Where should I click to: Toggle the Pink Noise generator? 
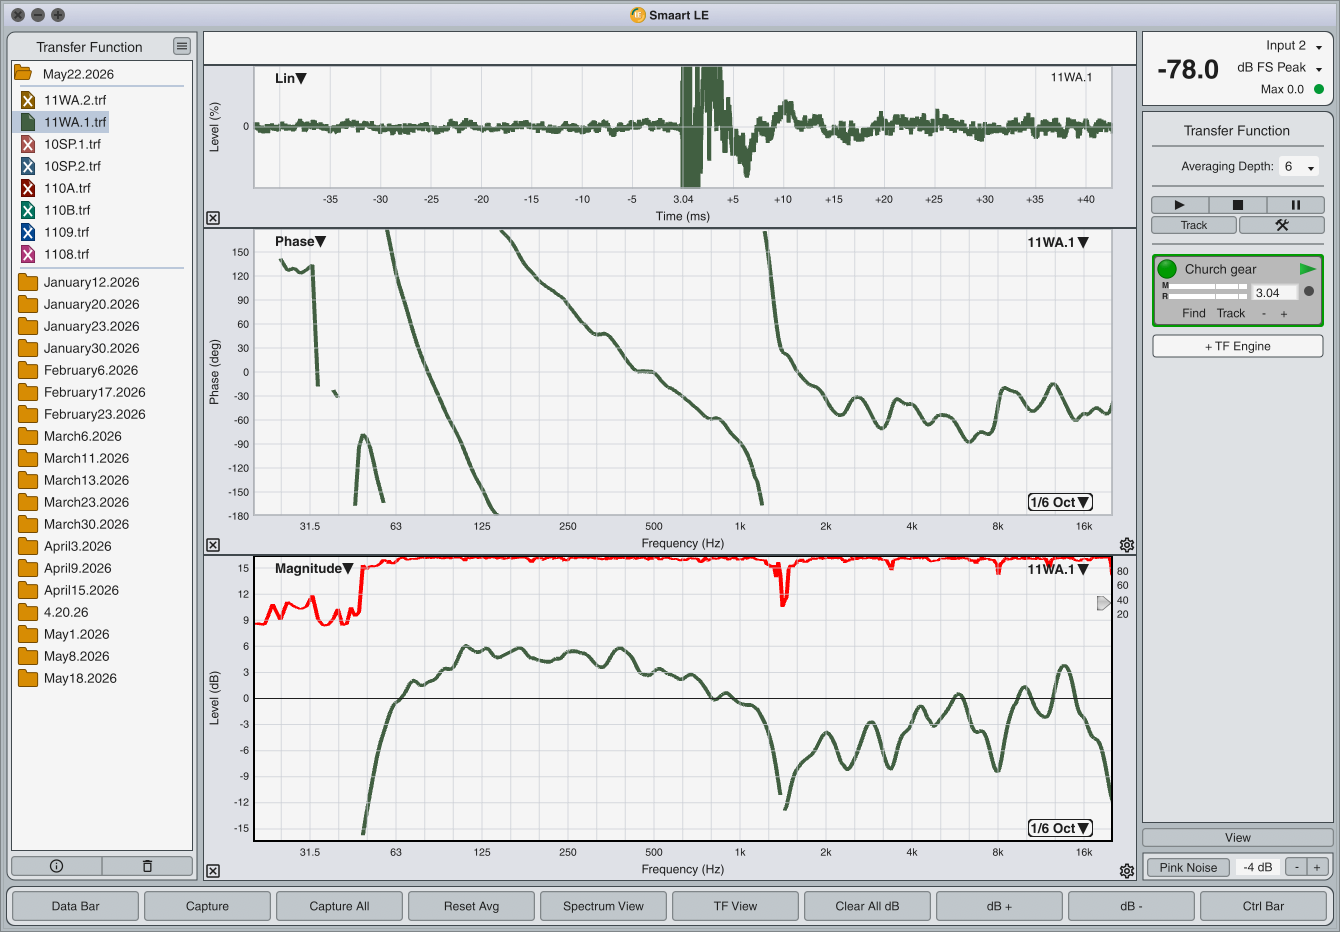[1188, 867]
